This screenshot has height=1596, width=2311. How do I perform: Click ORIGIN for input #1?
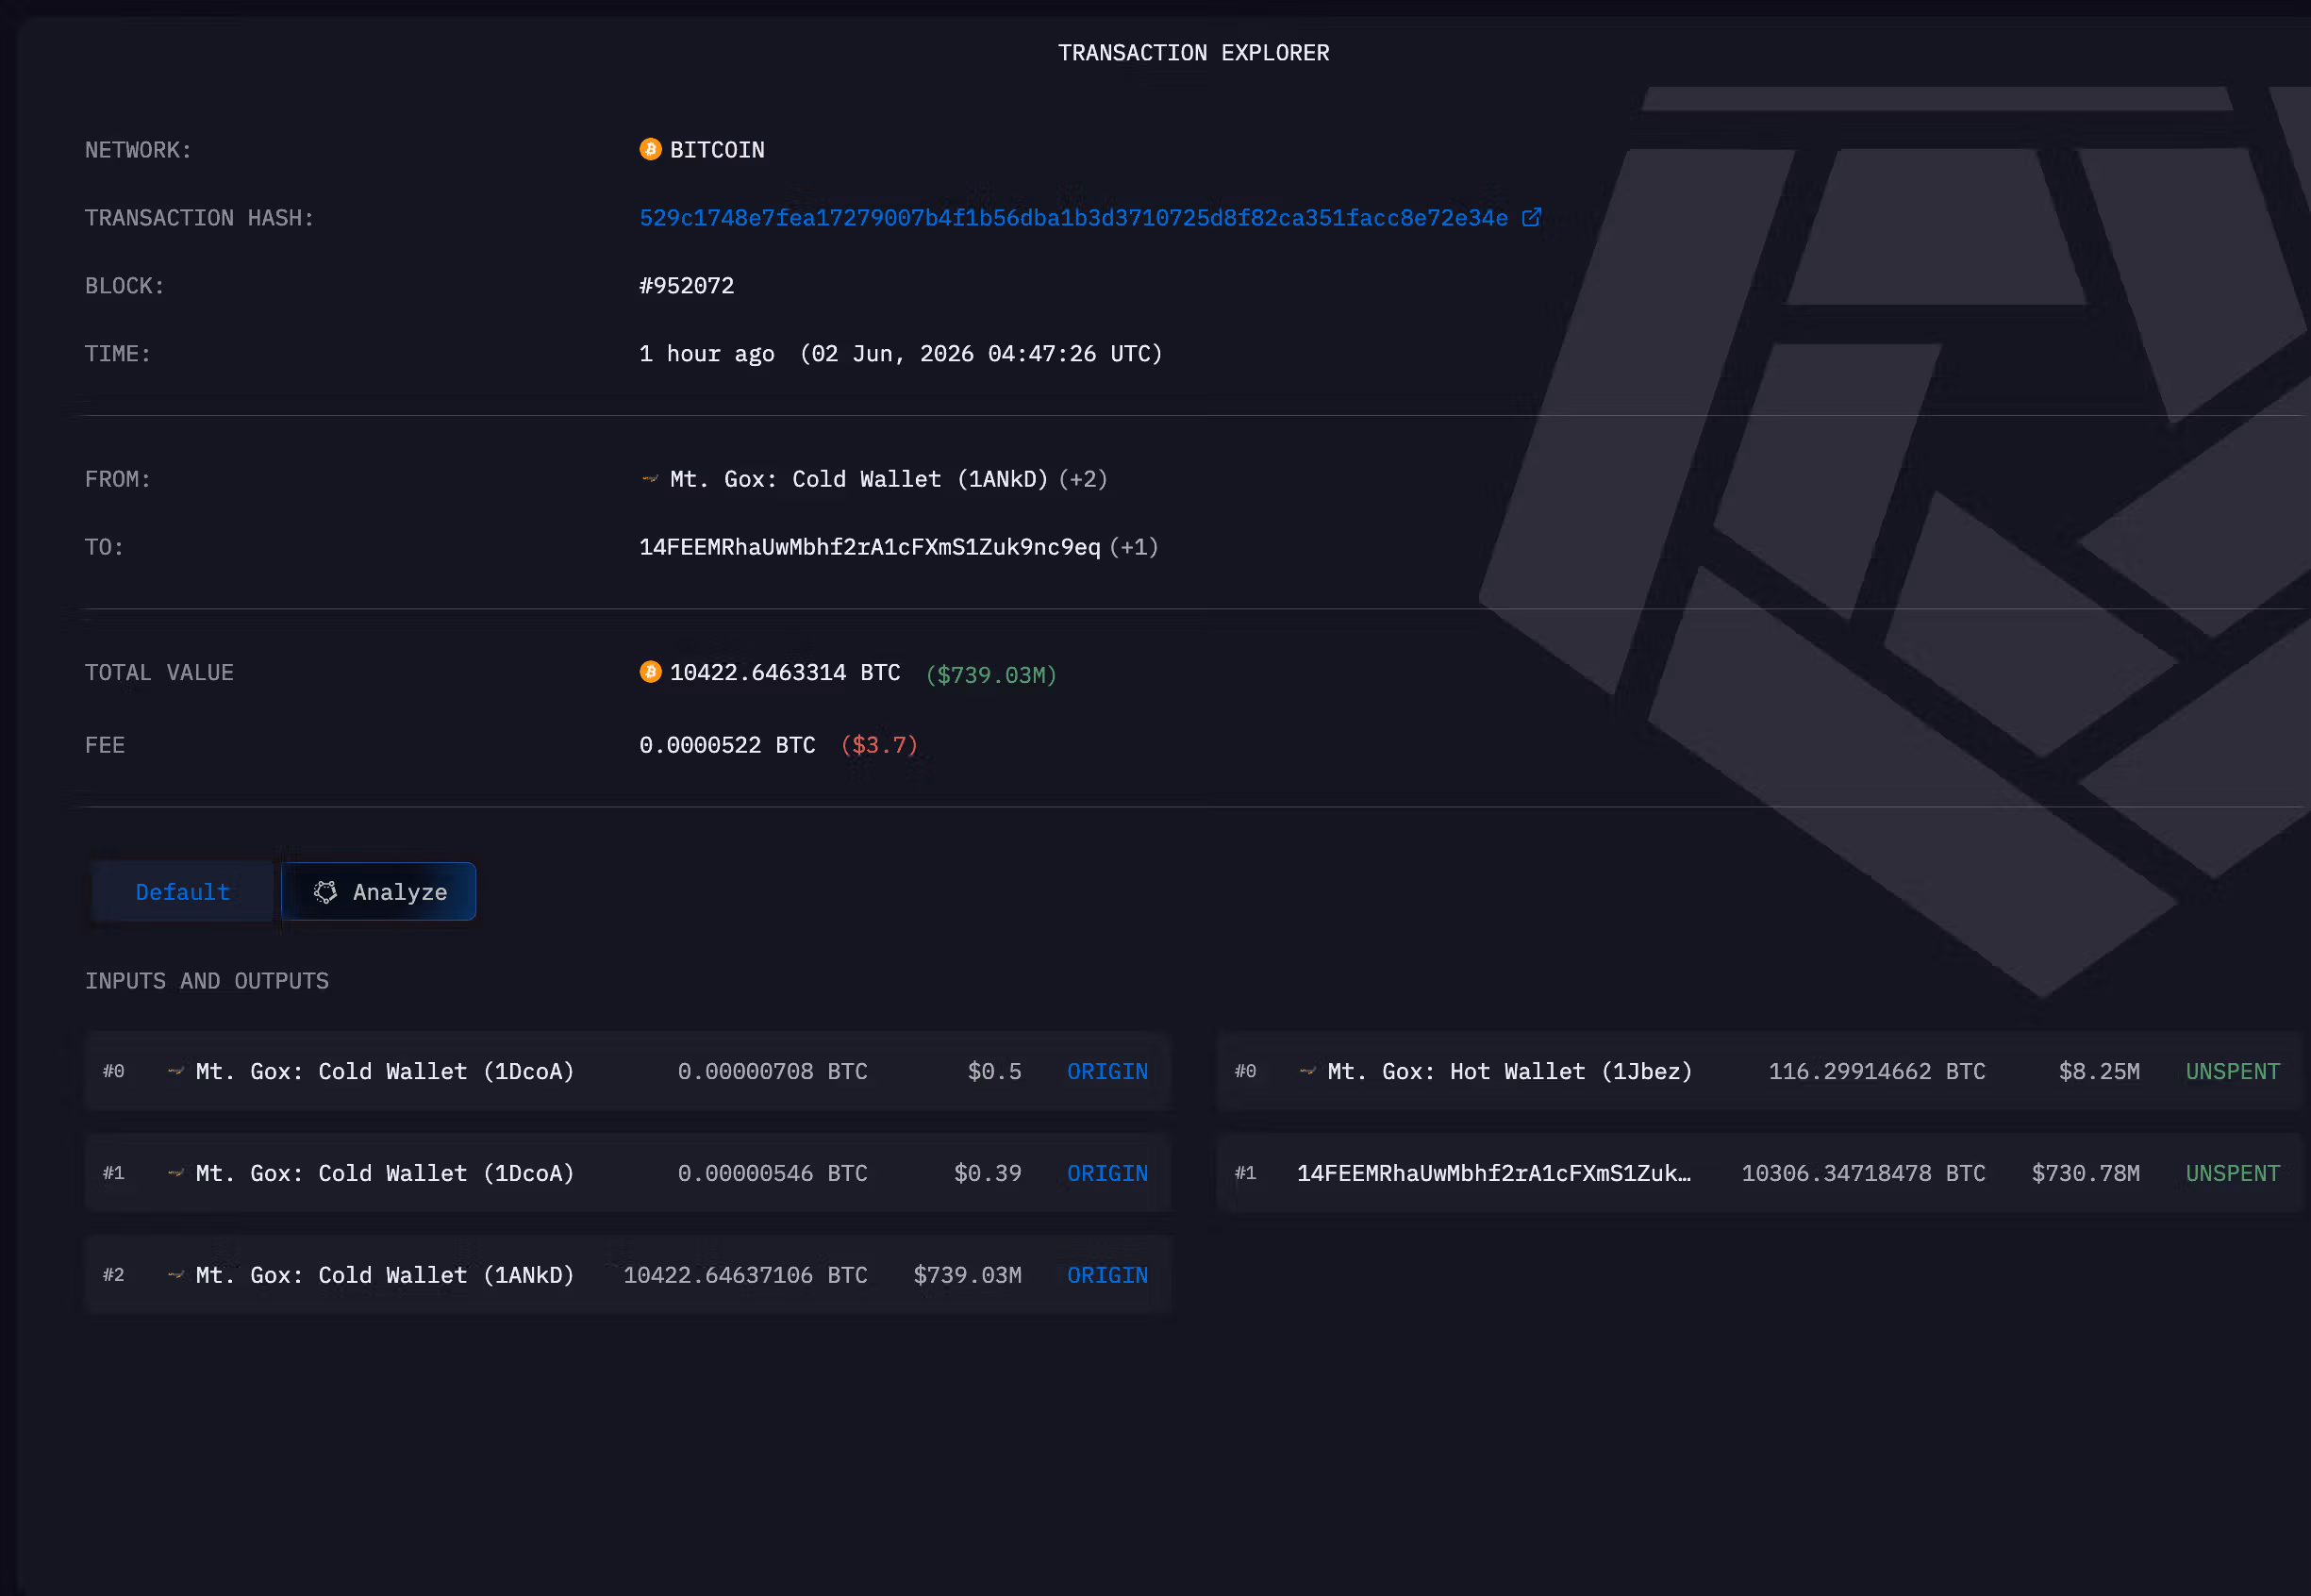coord(1107,1174)
